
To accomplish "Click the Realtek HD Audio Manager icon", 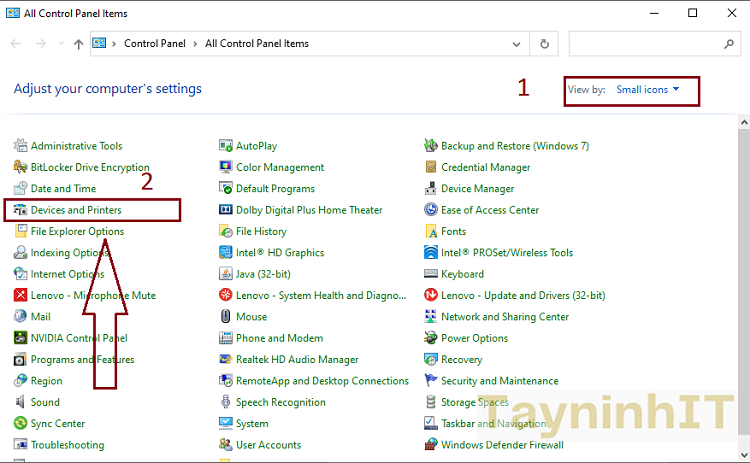I will [226, 360].
